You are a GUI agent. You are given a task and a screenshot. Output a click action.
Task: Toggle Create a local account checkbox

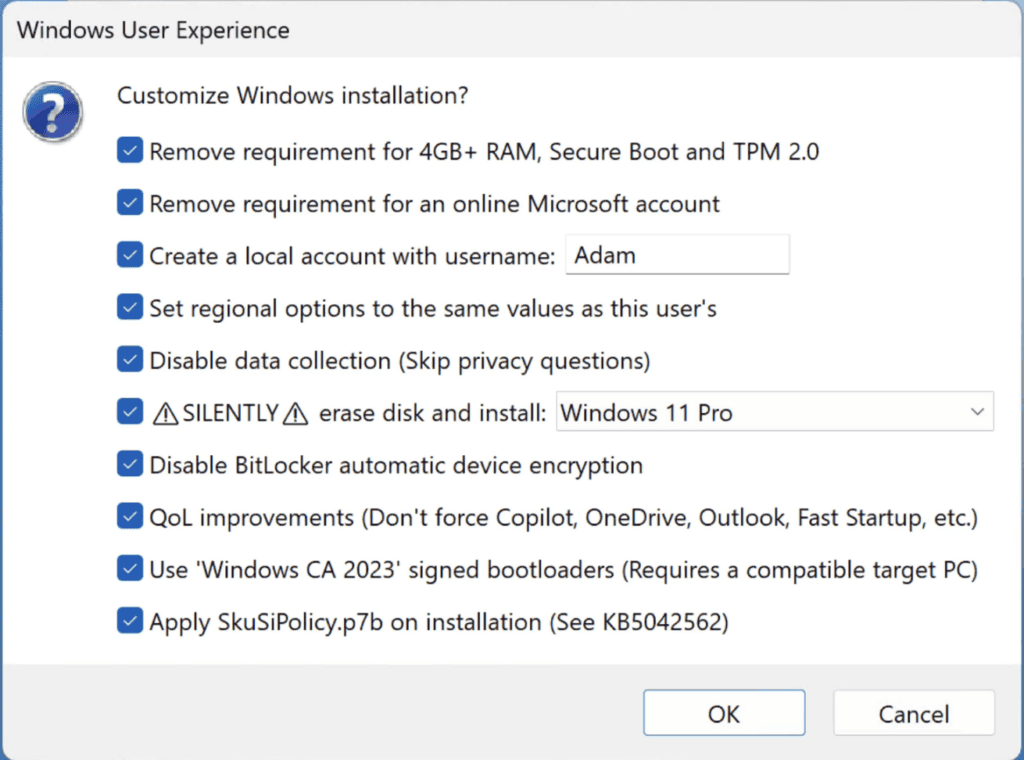click(130, 255)
